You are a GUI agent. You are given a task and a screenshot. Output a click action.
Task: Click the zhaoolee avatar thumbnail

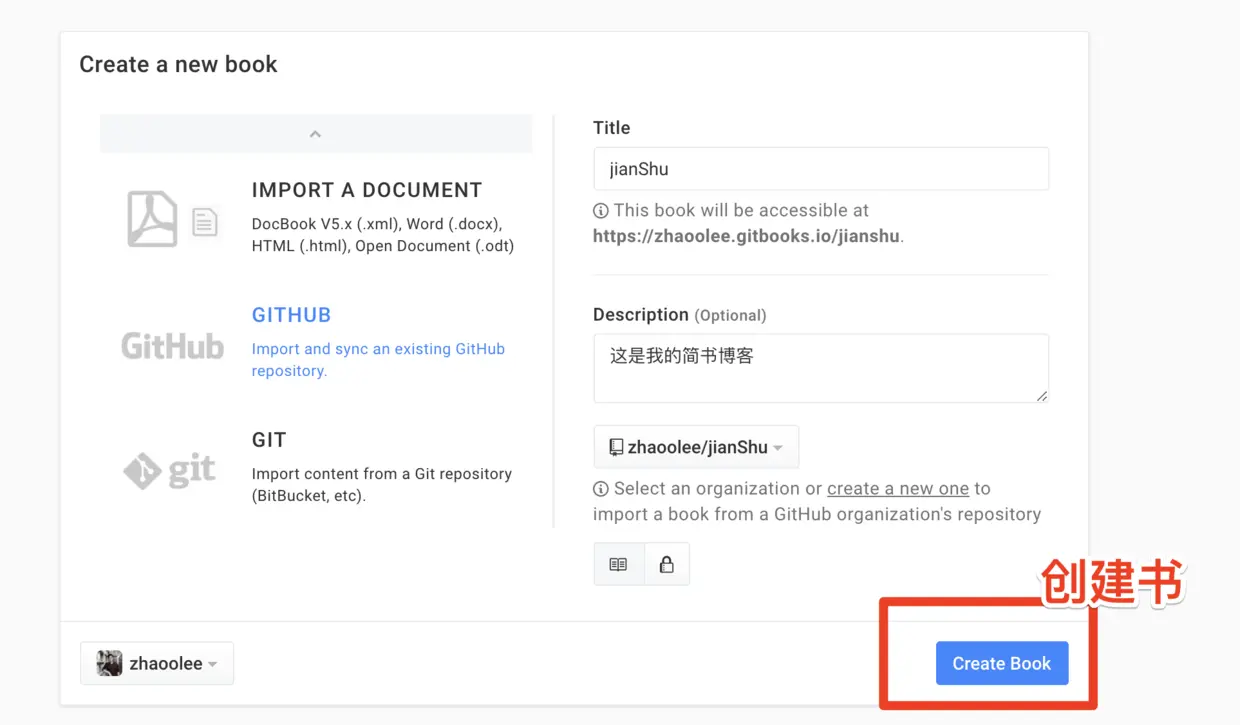[109, 663]
